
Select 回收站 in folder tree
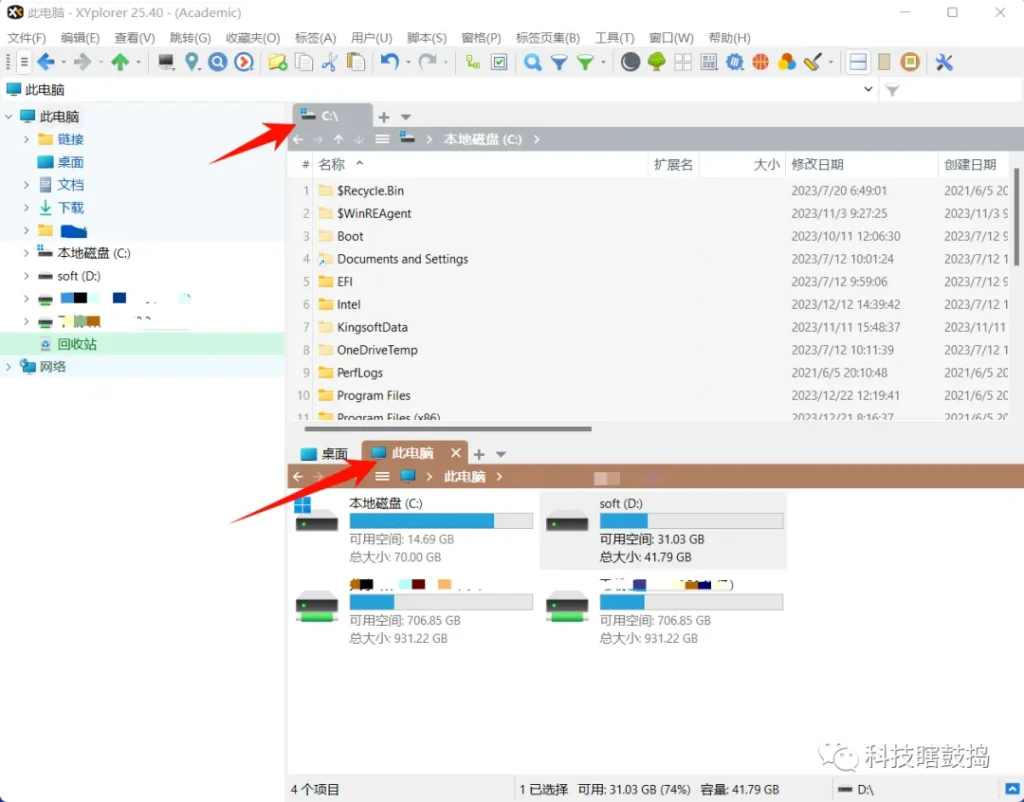(x=77, y=344)
